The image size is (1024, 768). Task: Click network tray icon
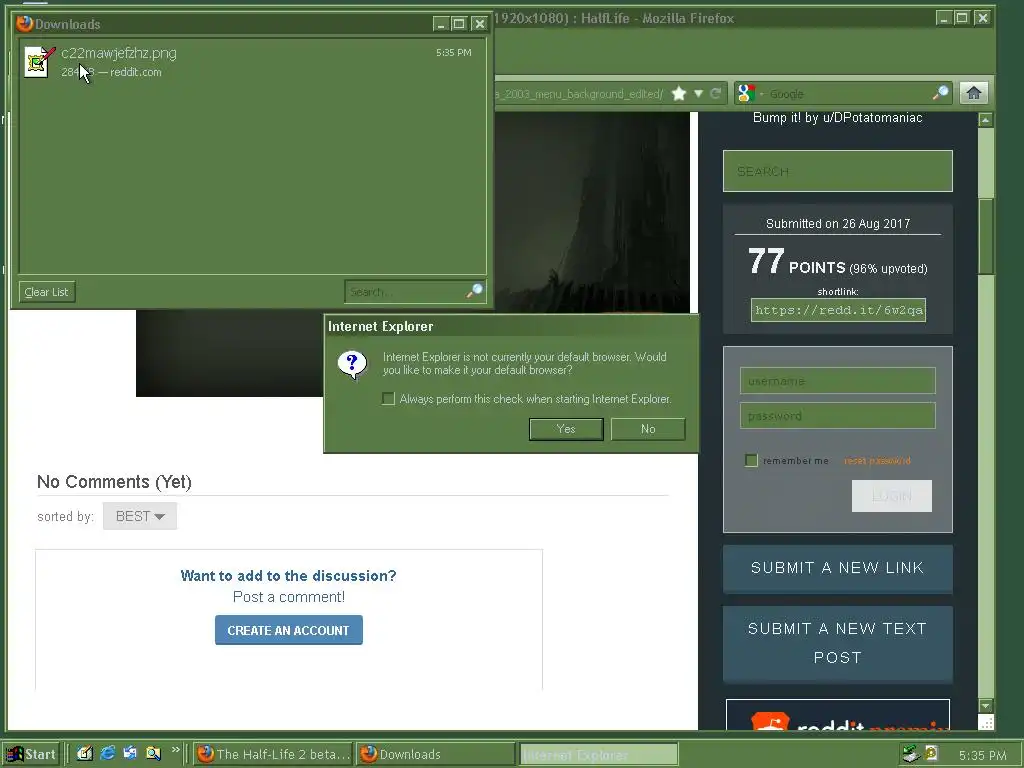pyautogui.click(x=911, y=754)
